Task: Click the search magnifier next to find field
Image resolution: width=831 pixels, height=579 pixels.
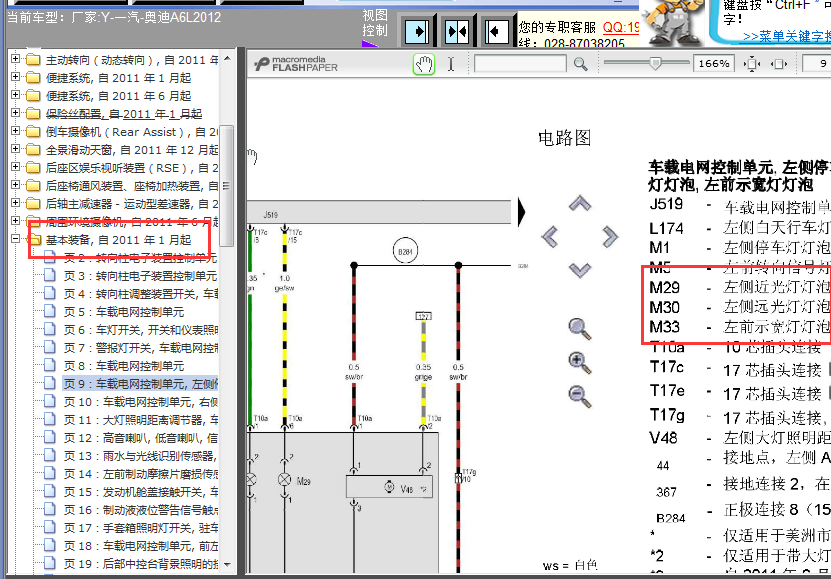Action: (581, 64)
